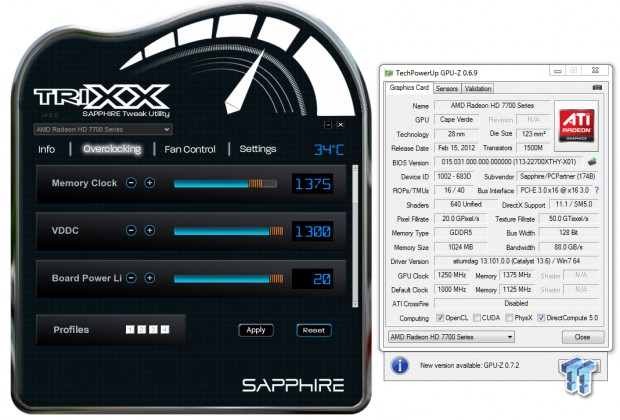Select profile slot 2
The width and height of the screenshot is (620, 420).
point(142,329)
